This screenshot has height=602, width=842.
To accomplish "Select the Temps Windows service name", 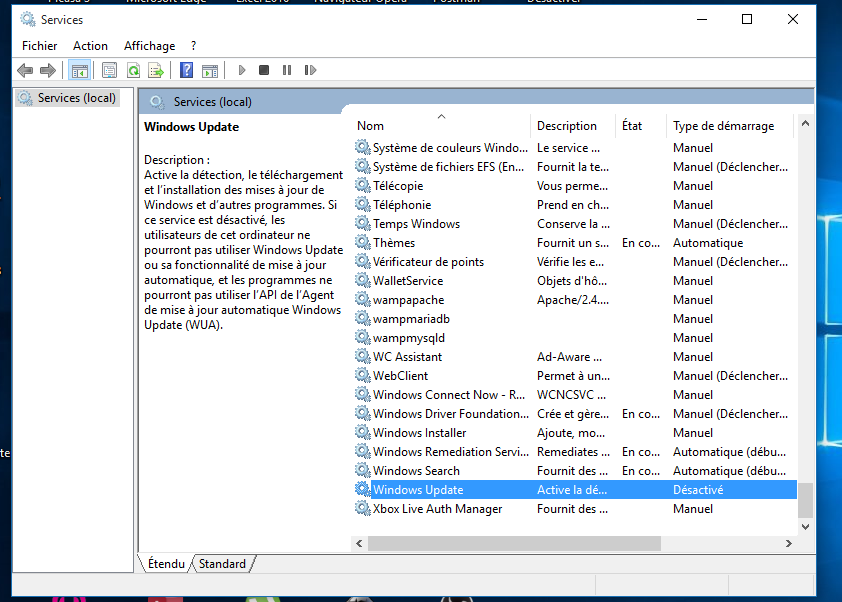I will (416, 223).
